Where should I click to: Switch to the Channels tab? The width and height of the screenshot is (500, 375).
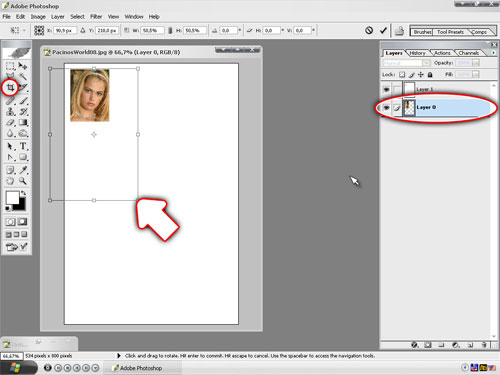point(468,53)
